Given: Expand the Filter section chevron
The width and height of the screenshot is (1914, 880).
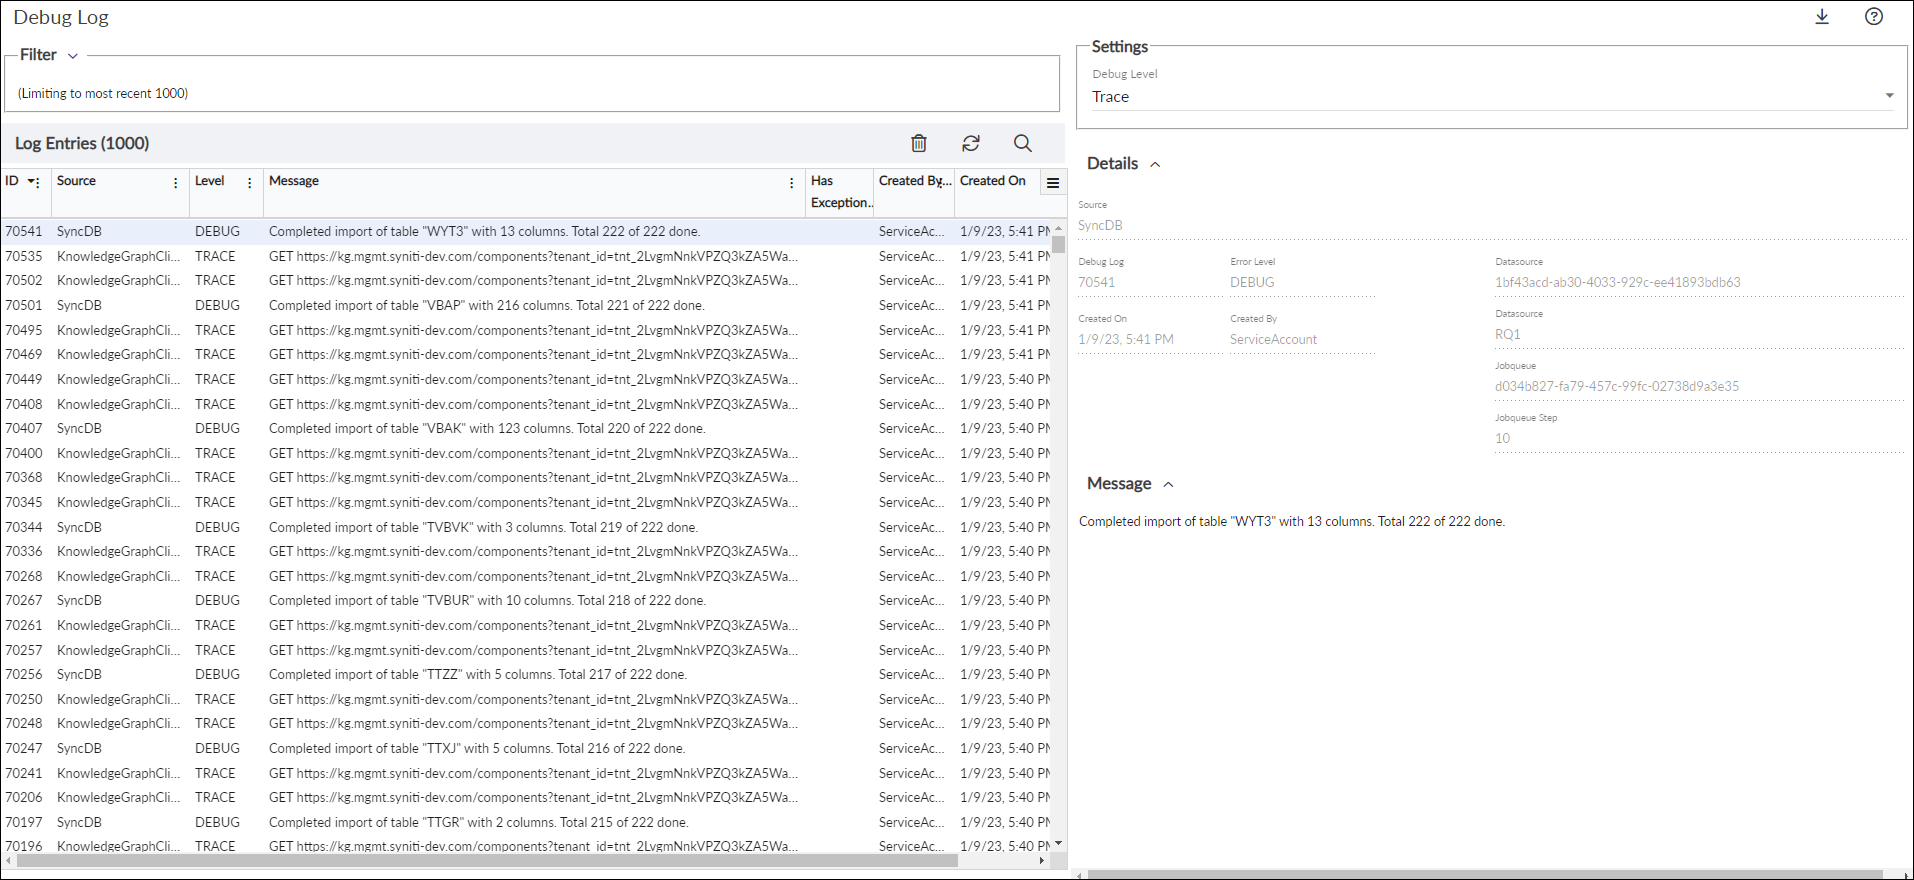Looking at the screenshot, I should click(x=73, y=56).
